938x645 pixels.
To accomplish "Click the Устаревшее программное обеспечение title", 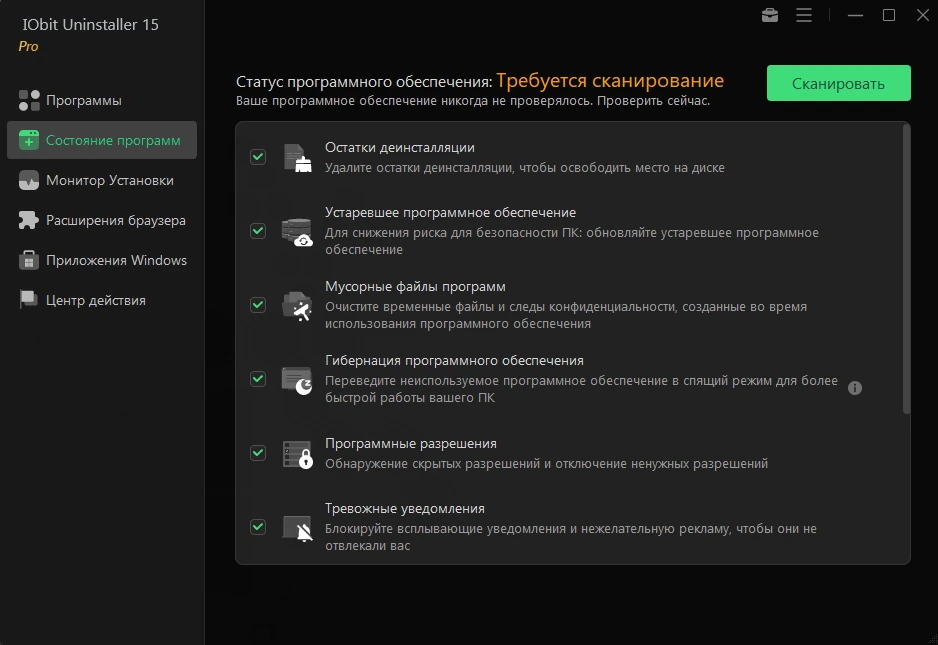I will (450, 212).
